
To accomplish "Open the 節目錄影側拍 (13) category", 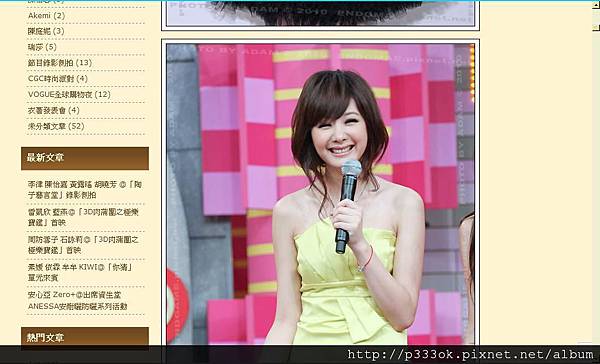I will [60, 63].
